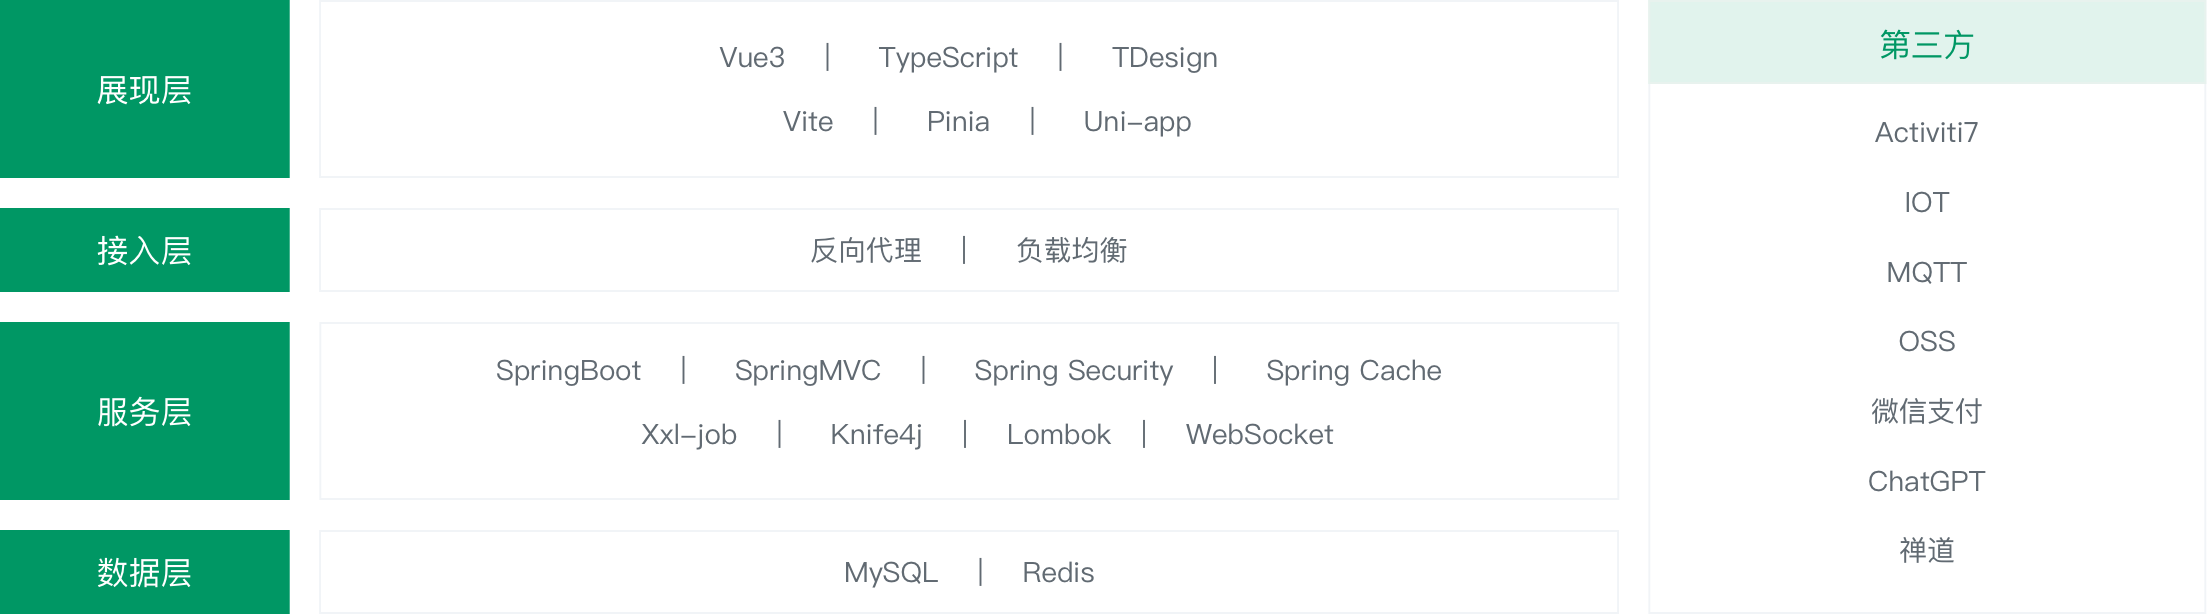Click the SpringBoot label

(x=568, y=371)
